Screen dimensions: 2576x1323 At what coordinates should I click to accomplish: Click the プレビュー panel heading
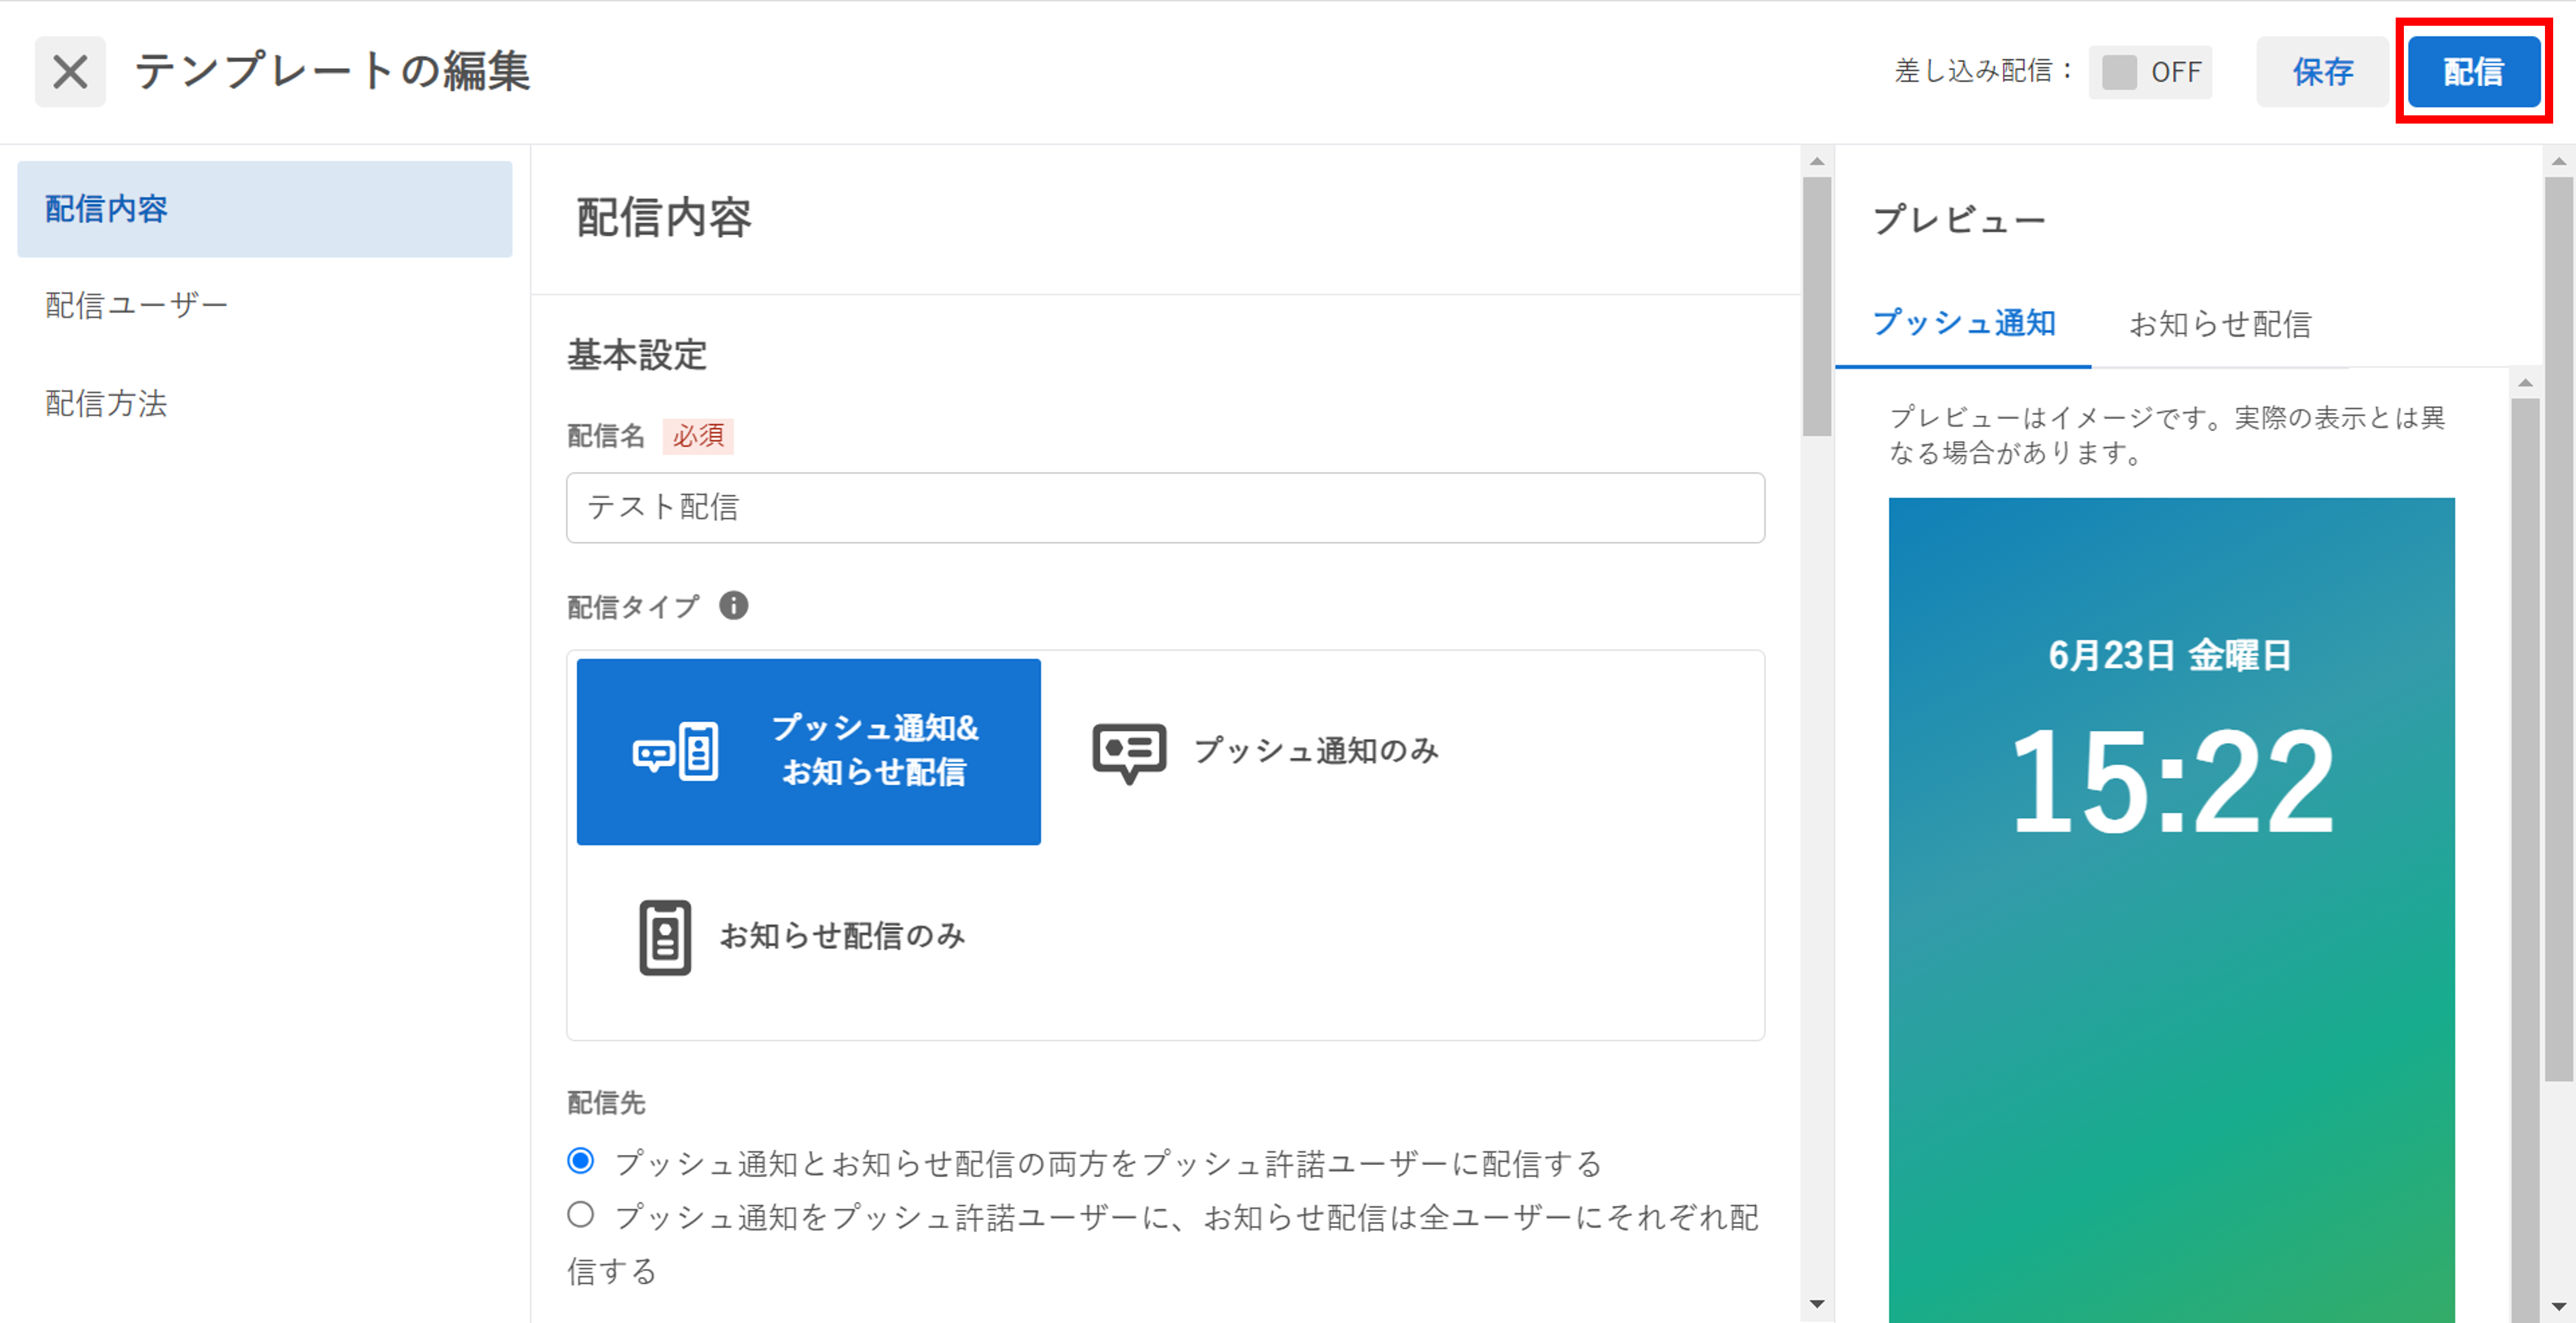pos(1959,219)
